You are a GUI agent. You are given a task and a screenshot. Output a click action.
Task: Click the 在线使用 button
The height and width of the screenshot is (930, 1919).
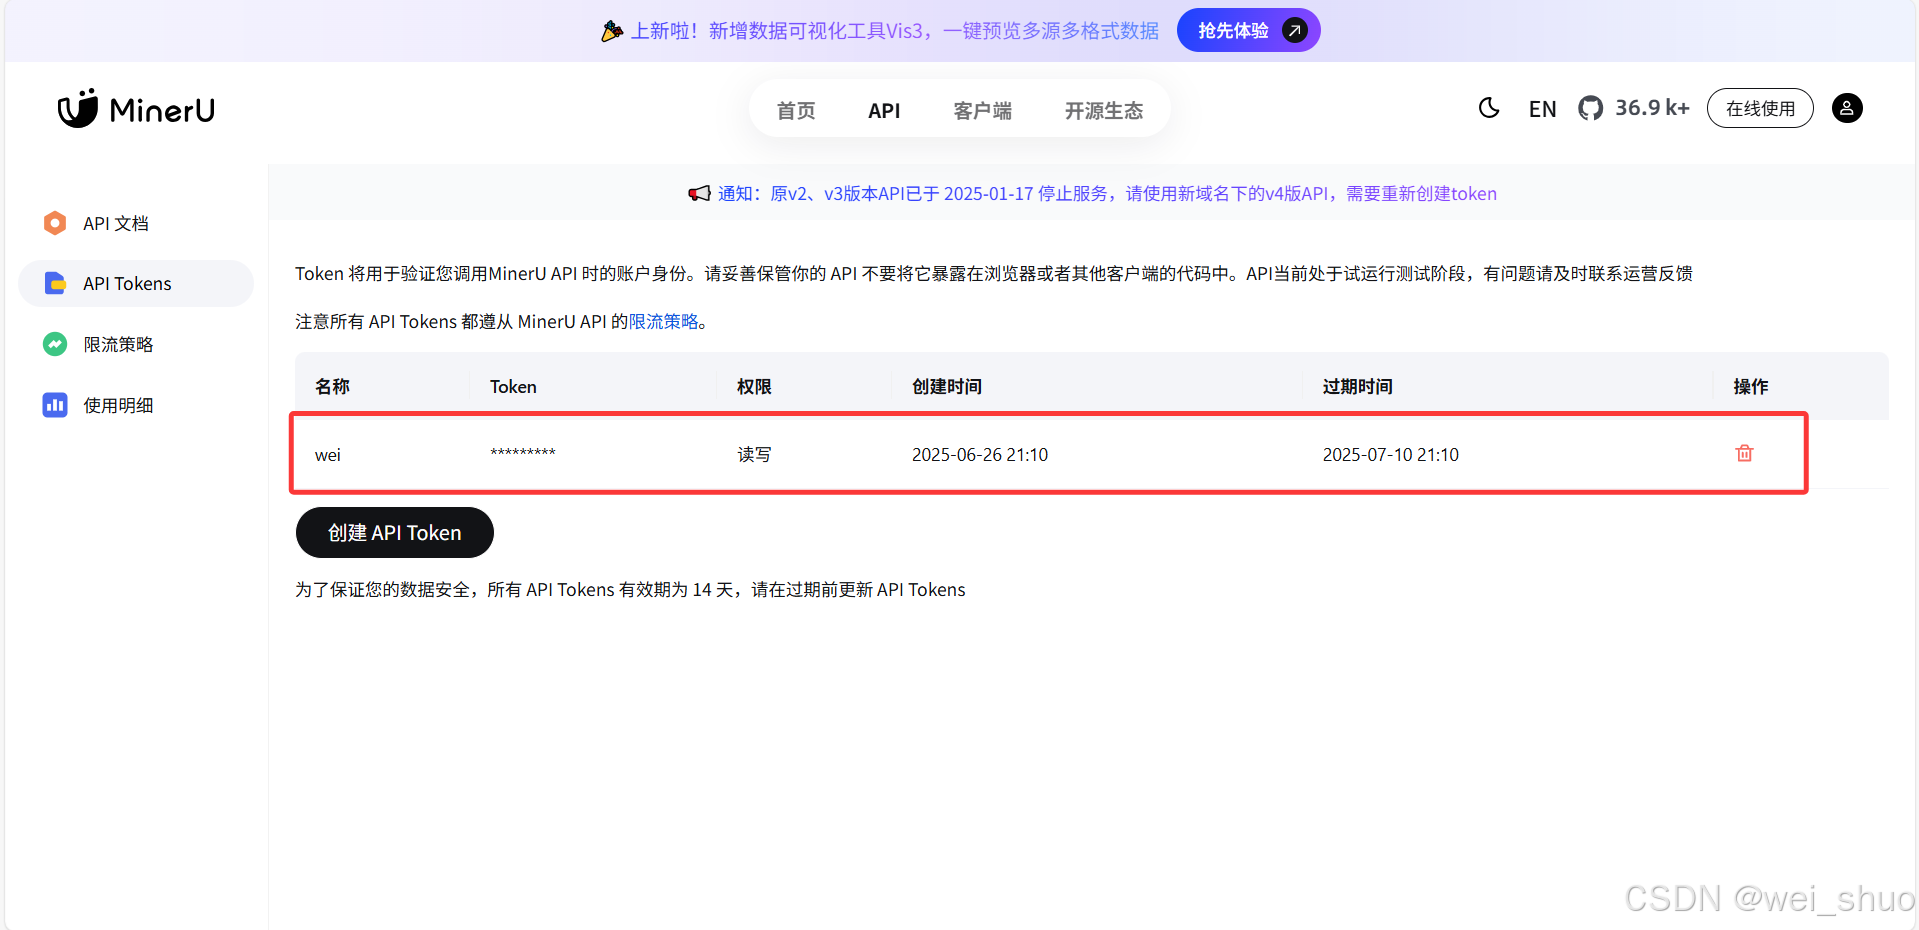1760,108
